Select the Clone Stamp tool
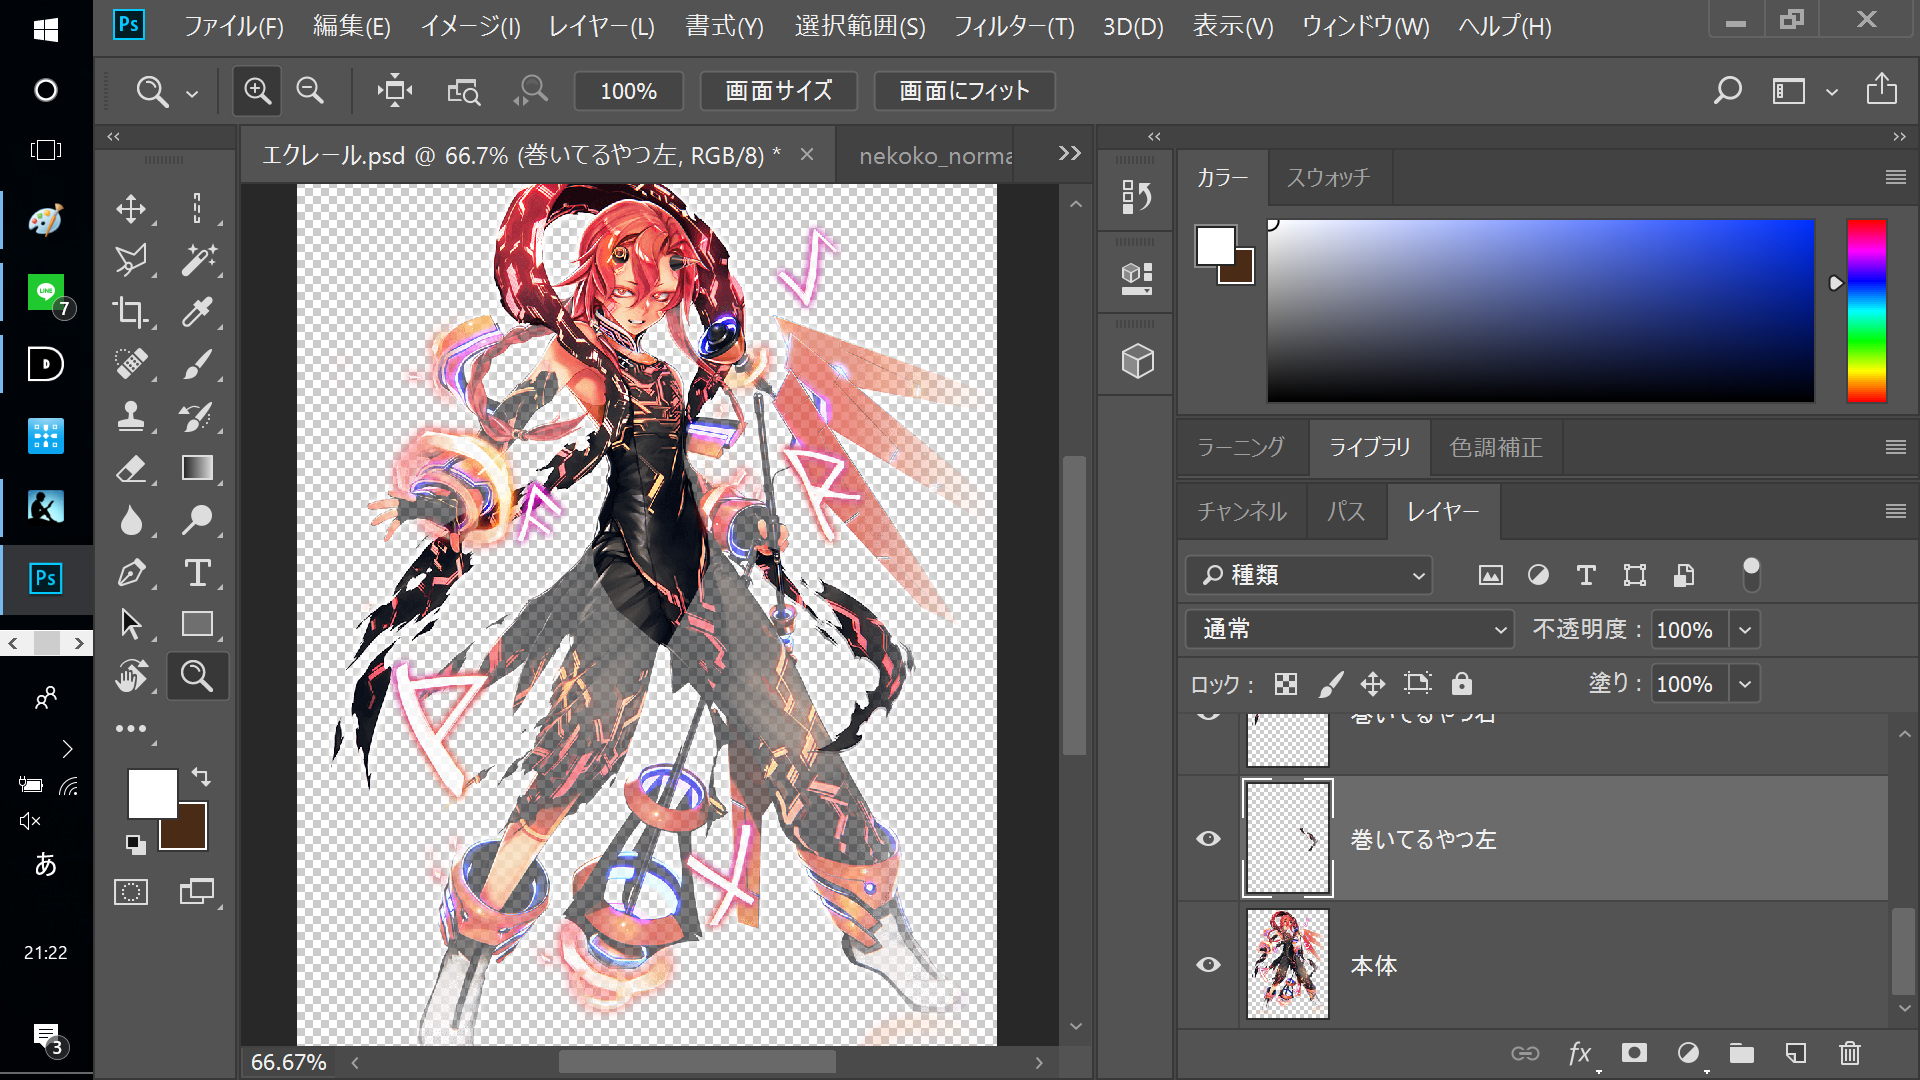Viewport: 1920px width, 1080px height. [x=131, y=416]
